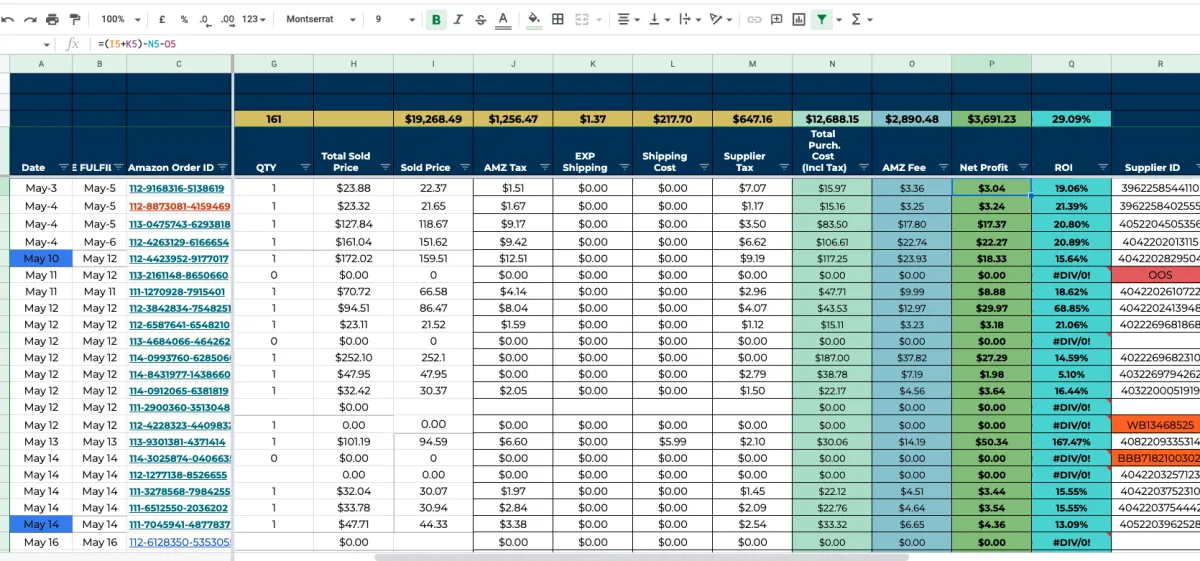Screen dimensions: 1200x561
Task: Open the Supplier Tax column filter
Action: click(783, 167)
